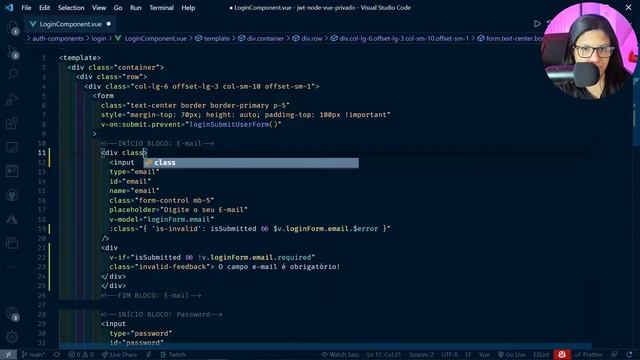The image size is (640, 360).
Task: Expand auth-components breadcrumb
Action: 58,38
